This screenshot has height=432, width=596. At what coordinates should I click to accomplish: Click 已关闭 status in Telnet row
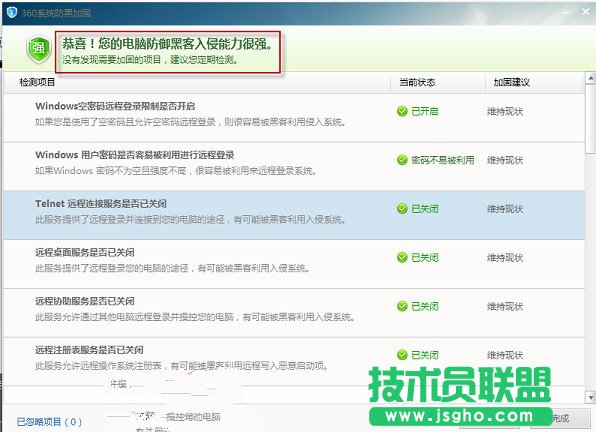coord(425,209)
